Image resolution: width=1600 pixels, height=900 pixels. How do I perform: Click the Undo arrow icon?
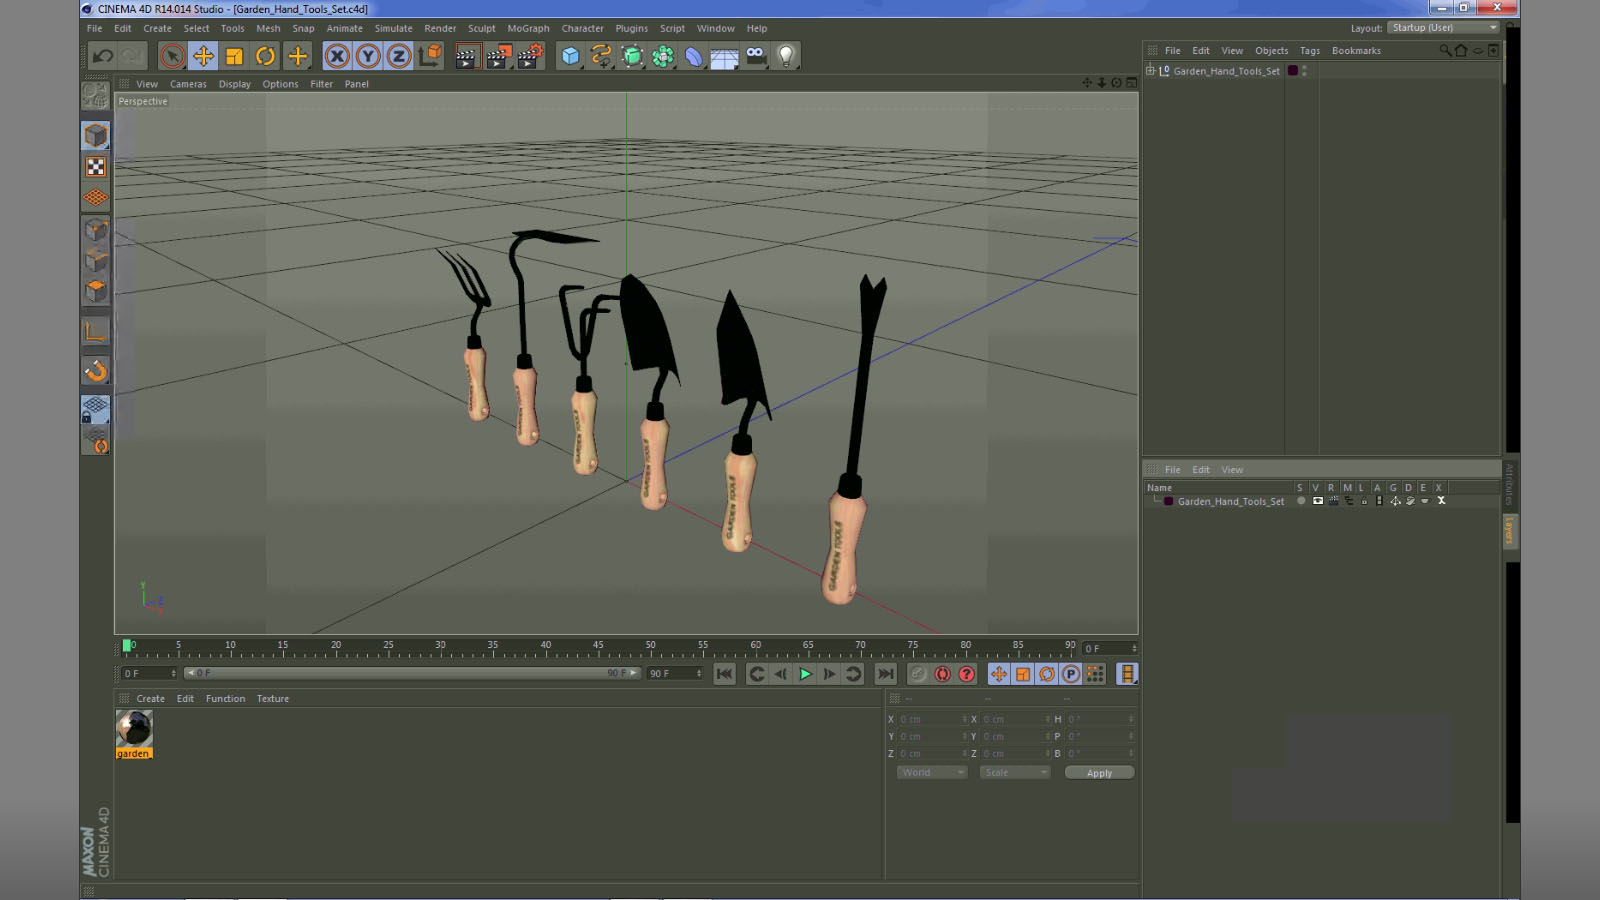(102, 56)
